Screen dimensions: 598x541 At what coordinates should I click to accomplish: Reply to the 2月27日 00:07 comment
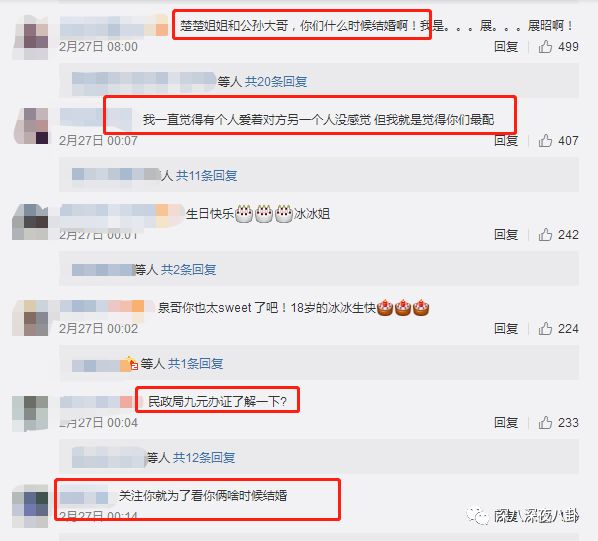click(x=506, y=141)
